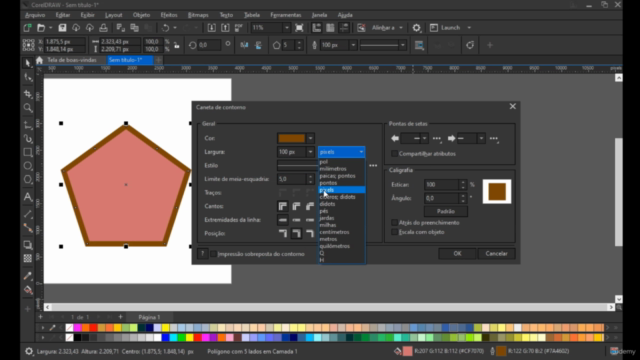The image size is (640, 360).
Task: Click the full screen preview icon
Action: point(299,28)
